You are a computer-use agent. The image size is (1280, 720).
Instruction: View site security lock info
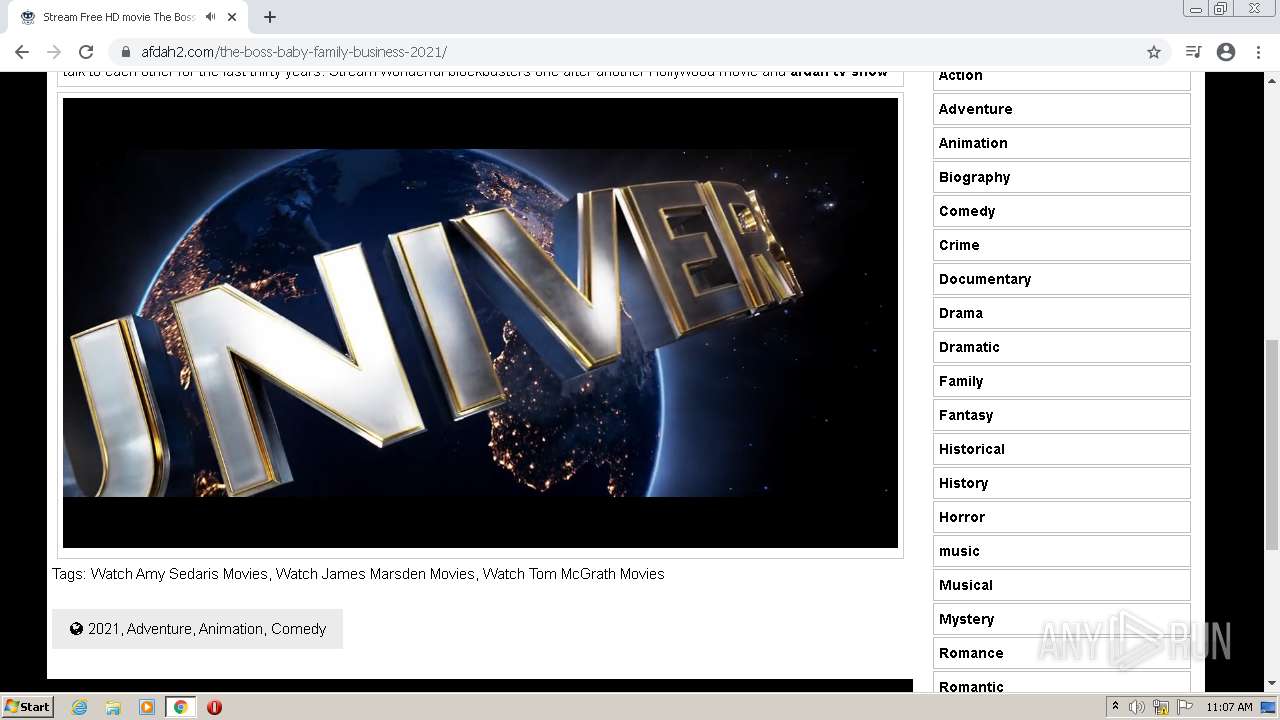125,52
